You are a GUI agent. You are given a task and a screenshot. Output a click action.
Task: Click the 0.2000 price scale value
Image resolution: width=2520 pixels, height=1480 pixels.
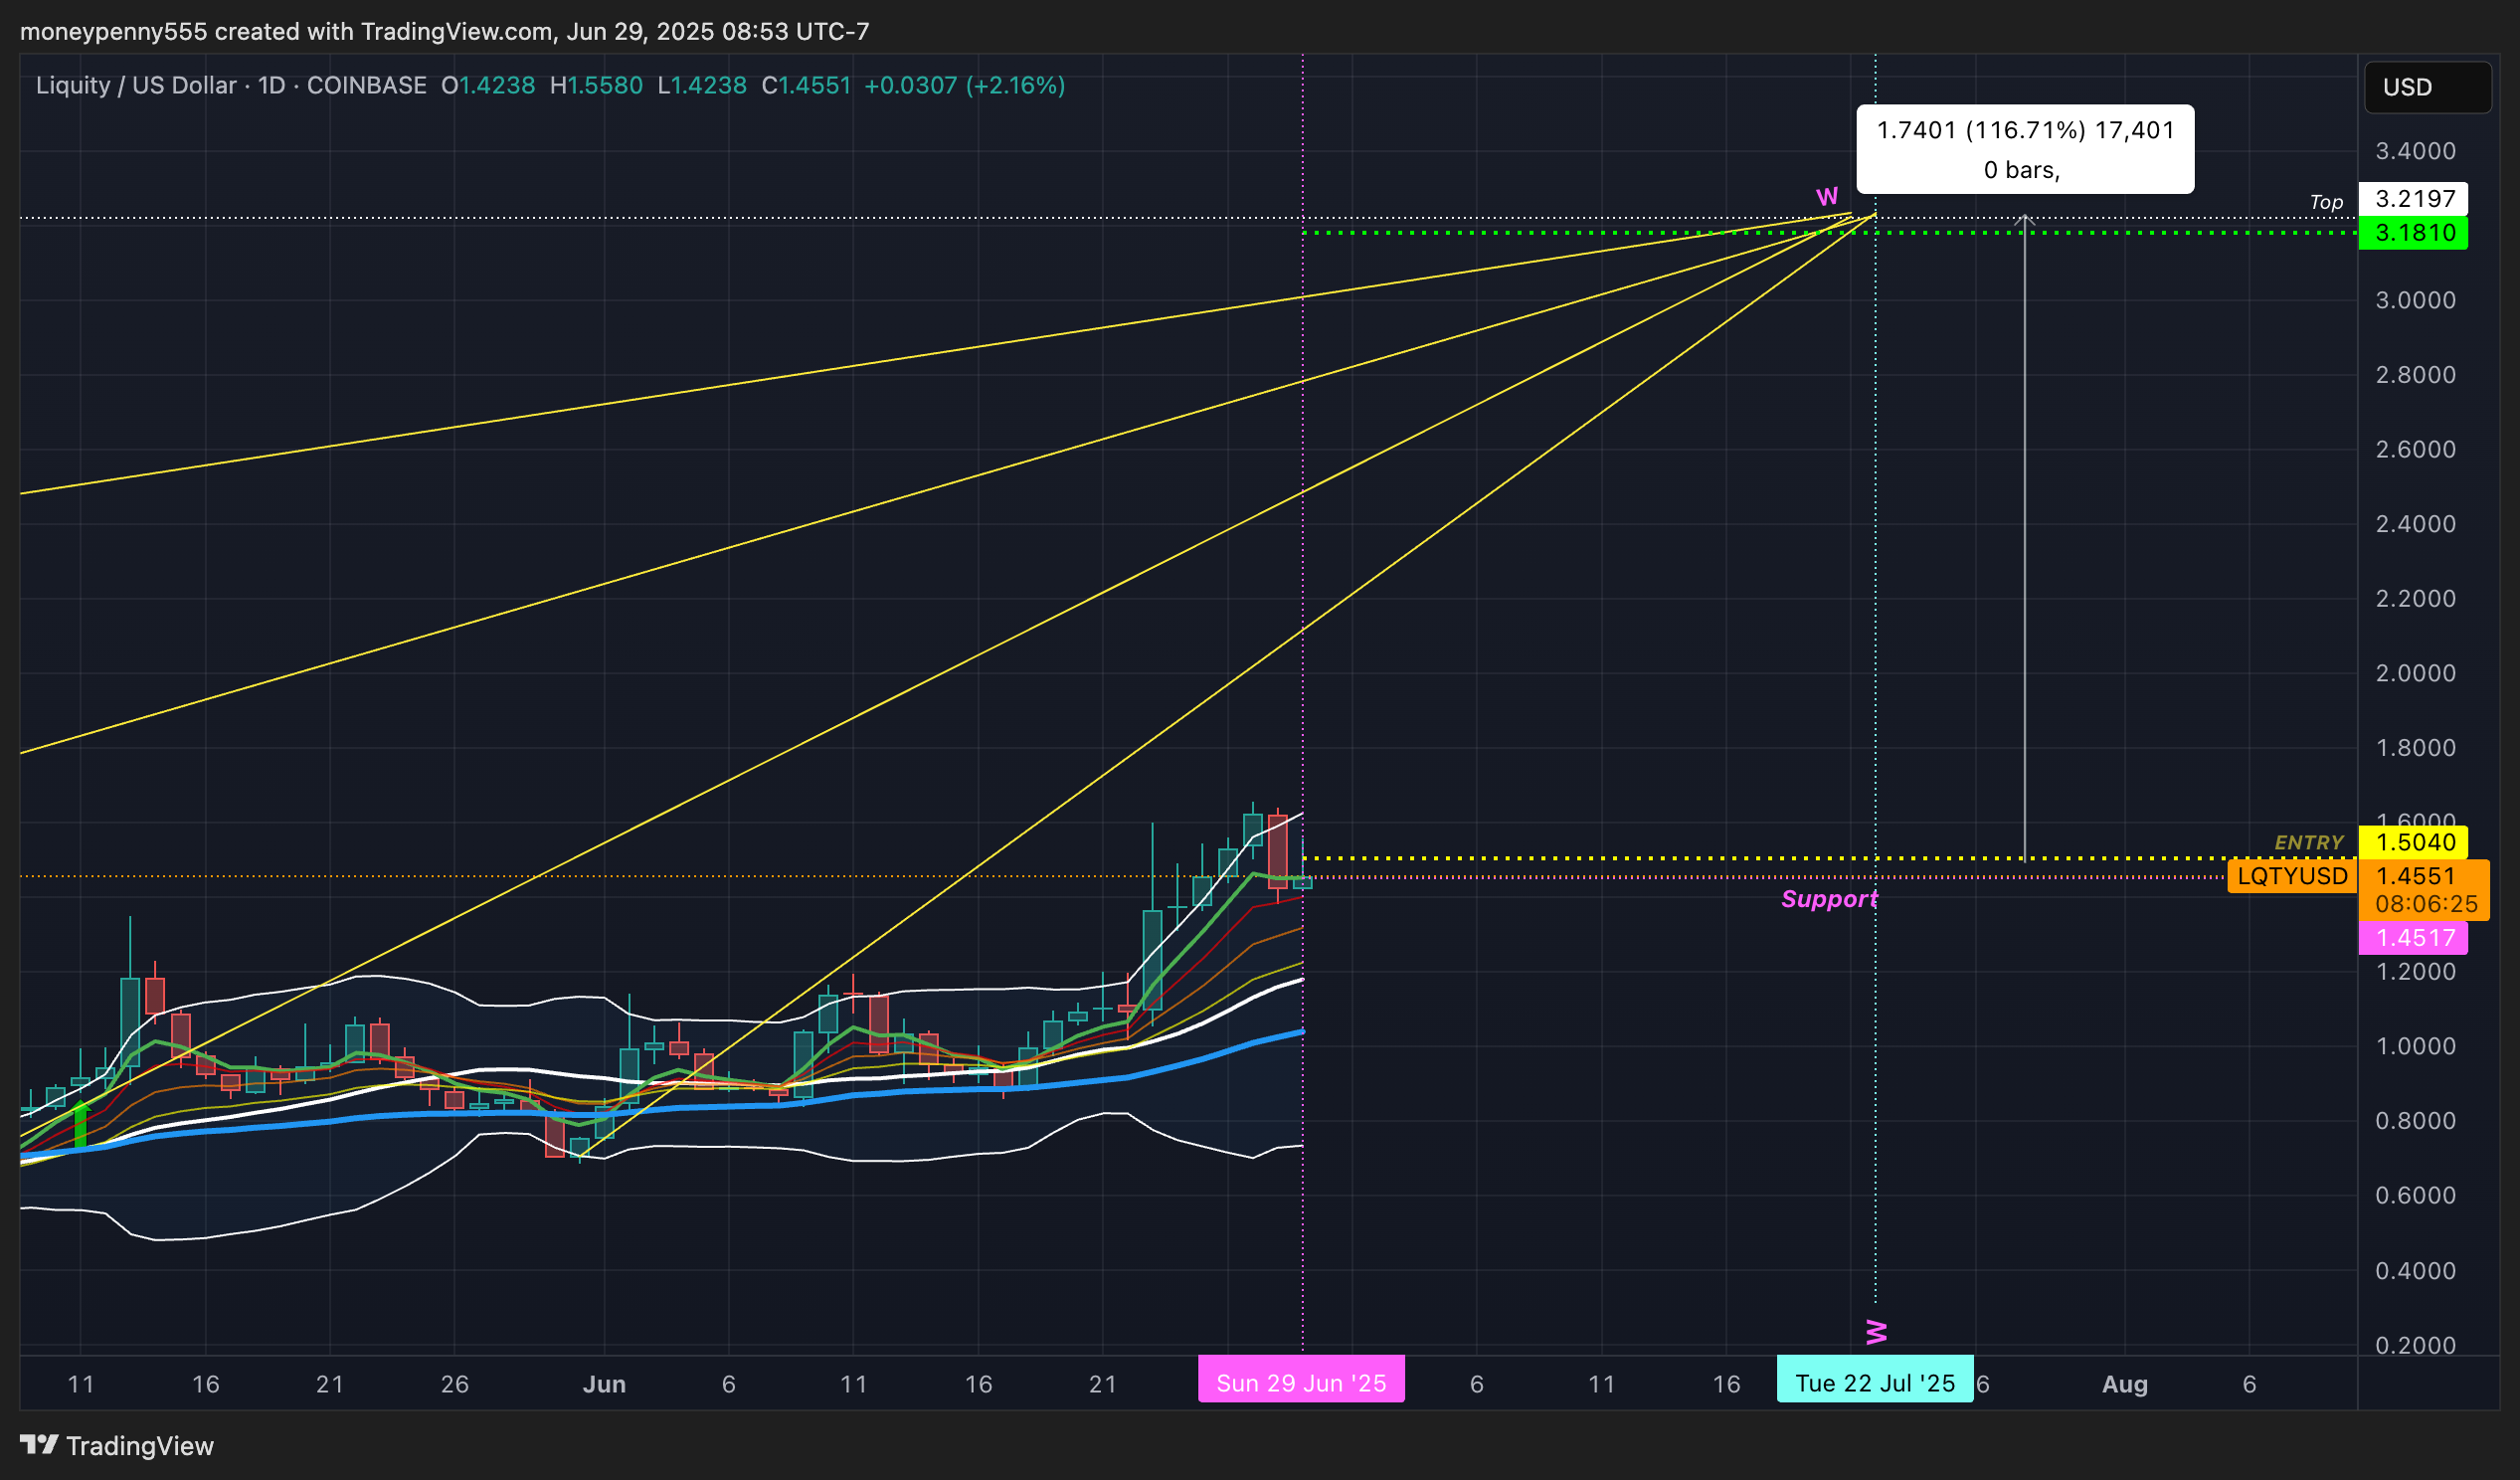(2415, 1345)
